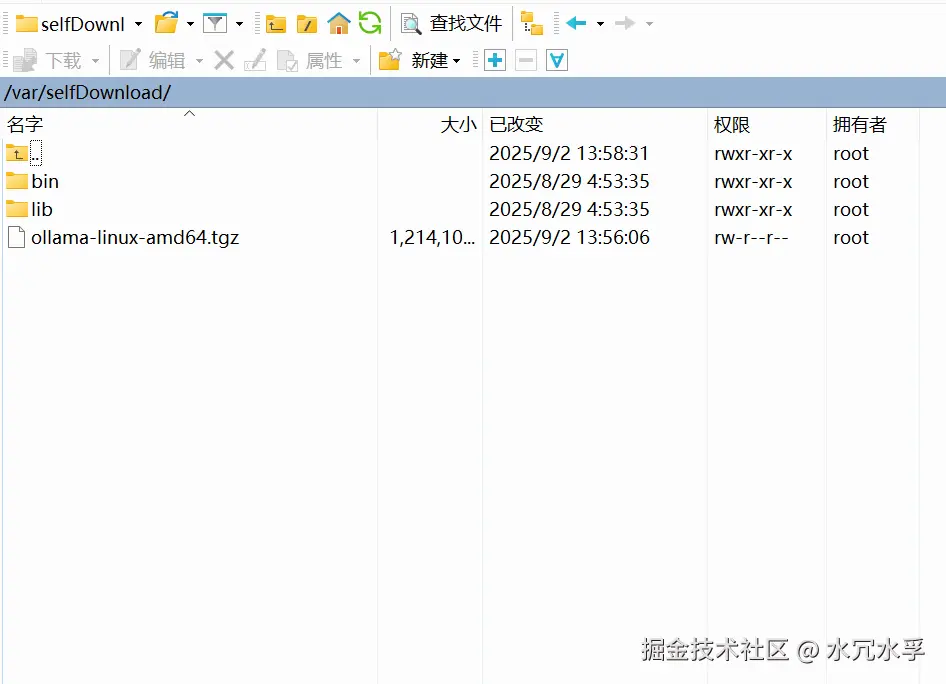Sort by the 权限 permissions column
Viewport: 946px width, 684px height.
click(766, 124)
